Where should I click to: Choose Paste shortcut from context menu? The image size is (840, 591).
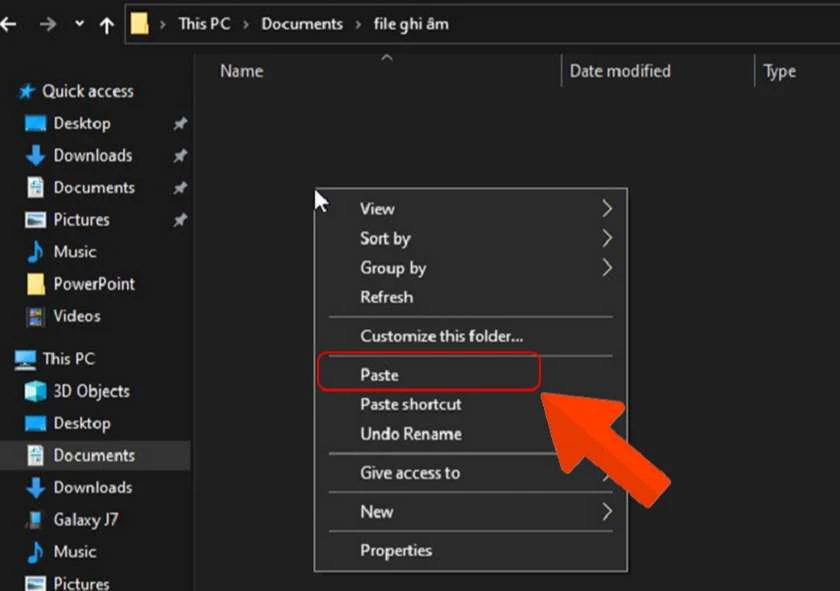470,404
